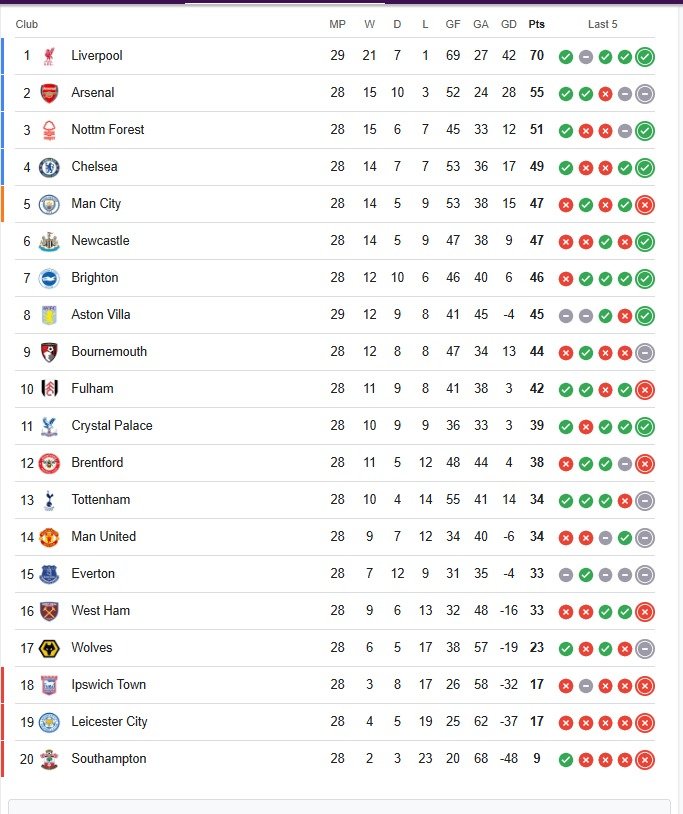Image resolution: width=683 pixels, height=814 pixels.
Task: Click the Pts column header
Action: point(537,24)
